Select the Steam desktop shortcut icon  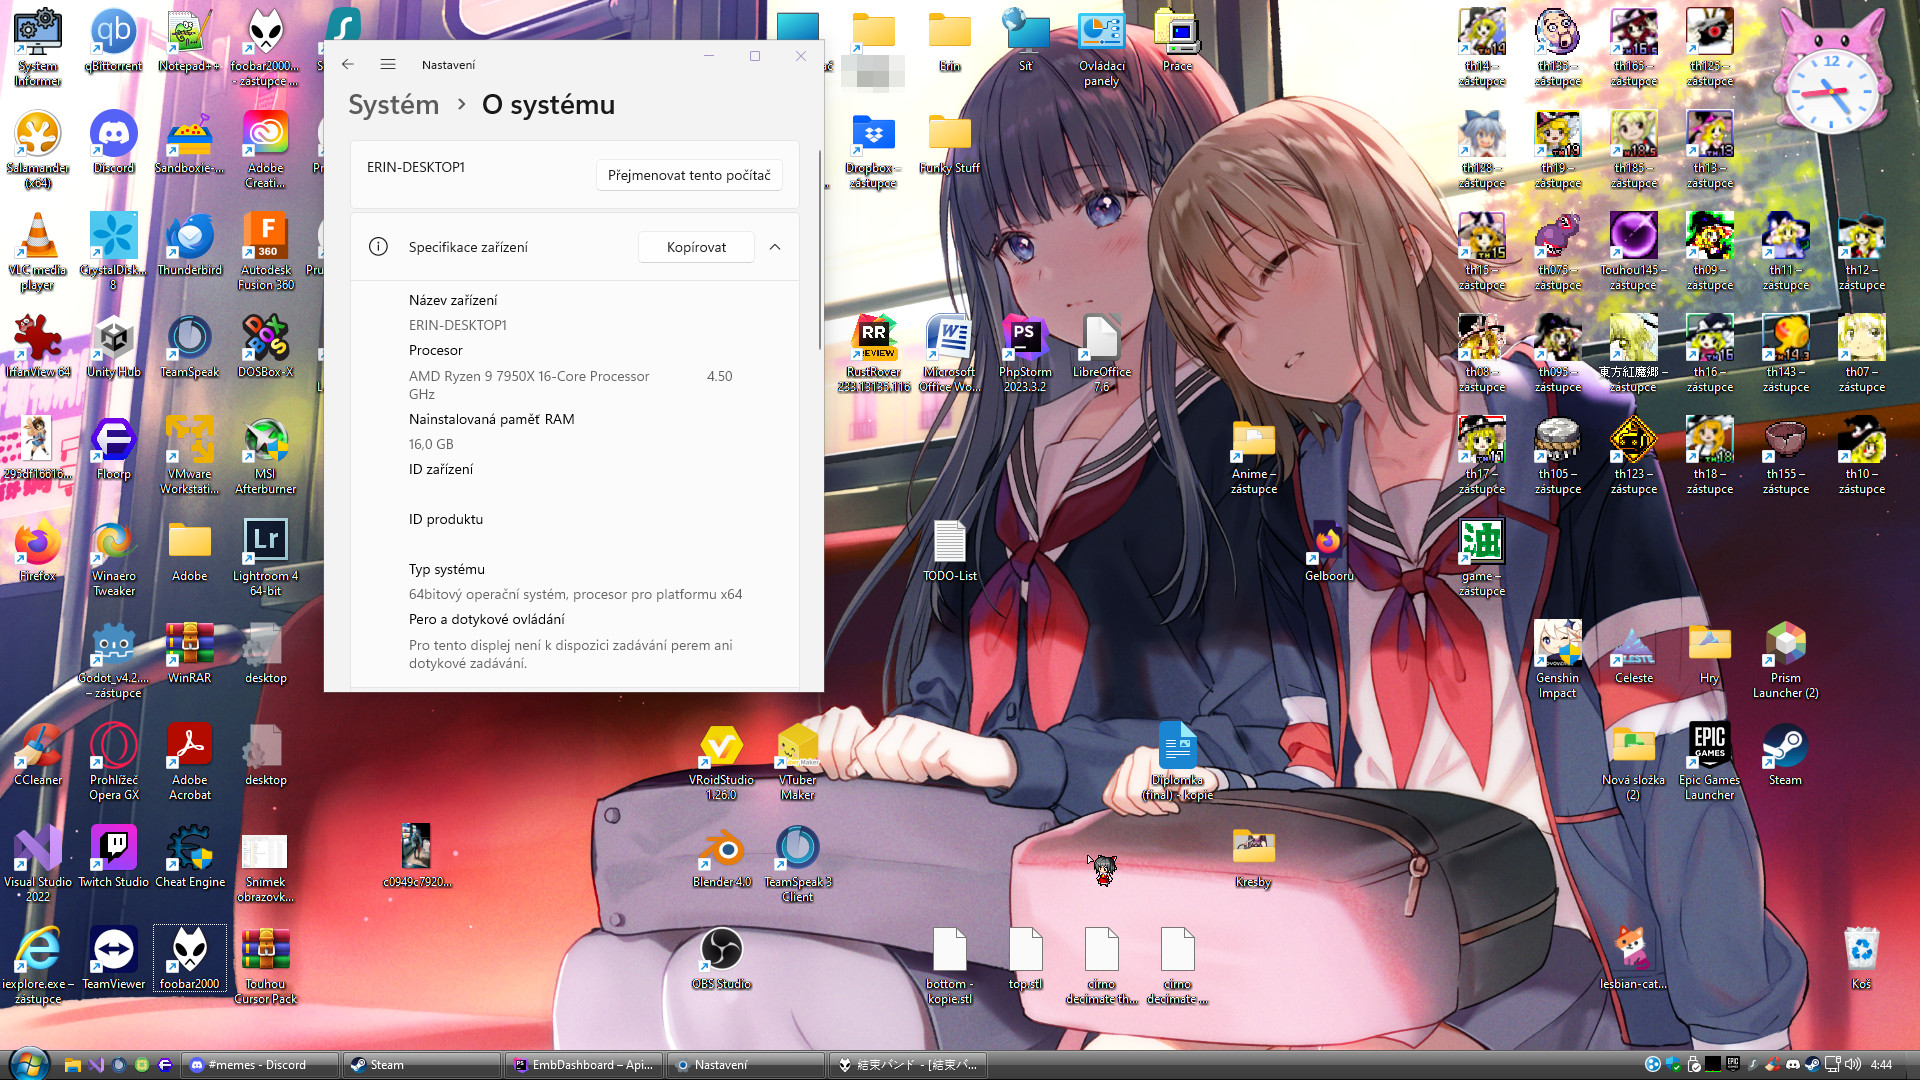[x=1786, y=754]
